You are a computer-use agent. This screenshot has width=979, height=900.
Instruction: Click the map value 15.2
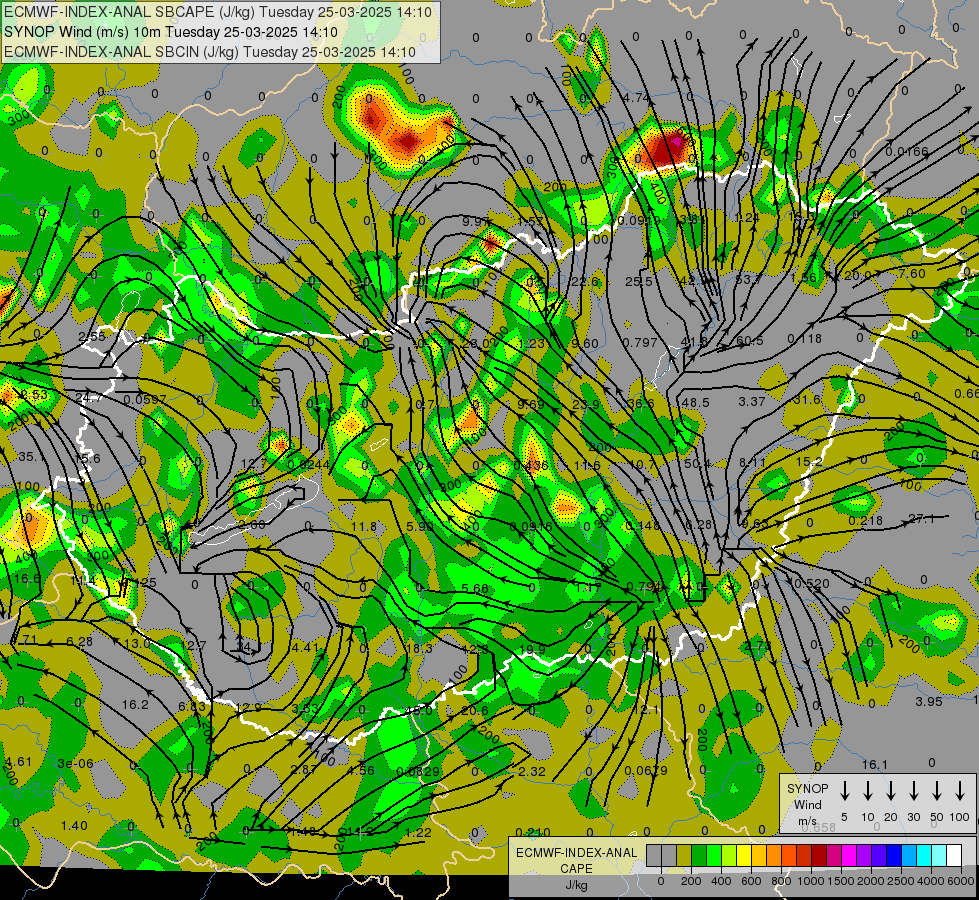(809, 461)
